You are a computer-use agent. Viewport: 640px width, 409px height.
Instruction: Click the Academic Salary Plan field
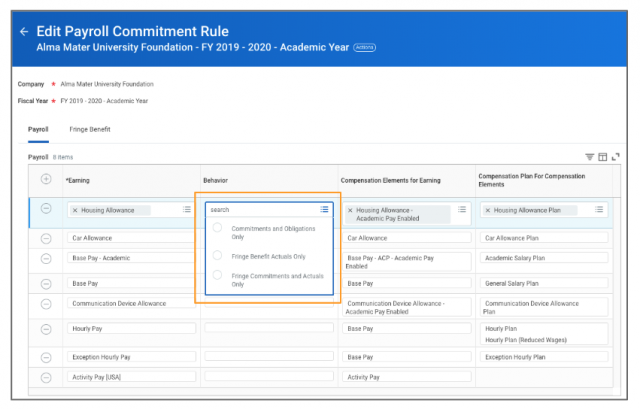[544, 258]
